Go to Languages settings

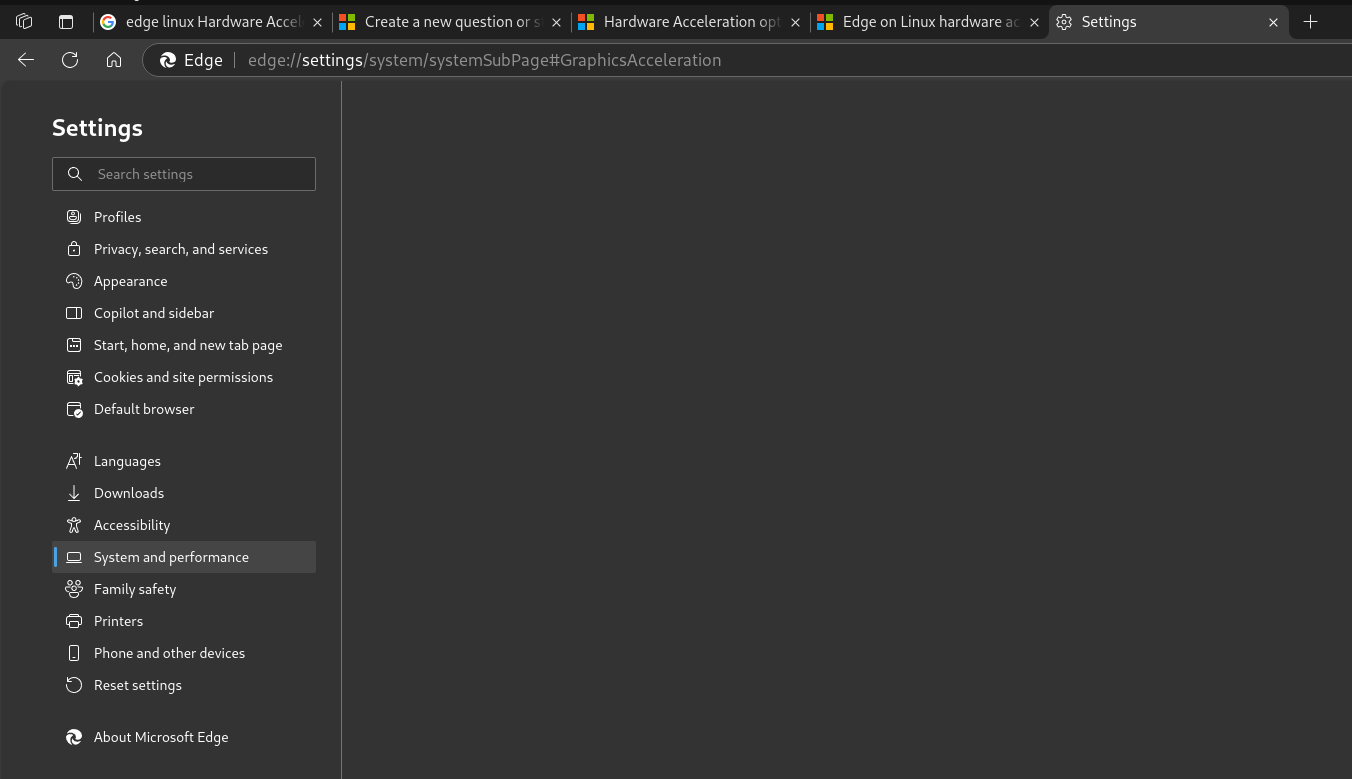184,461
